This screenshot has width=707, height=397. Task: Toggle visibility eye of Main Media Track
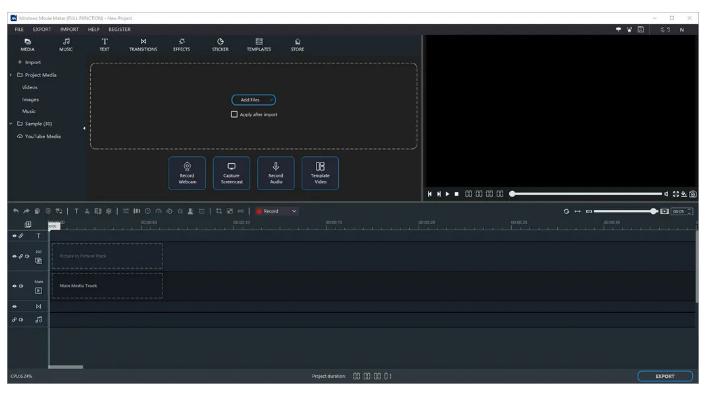[x=14, y=286]
